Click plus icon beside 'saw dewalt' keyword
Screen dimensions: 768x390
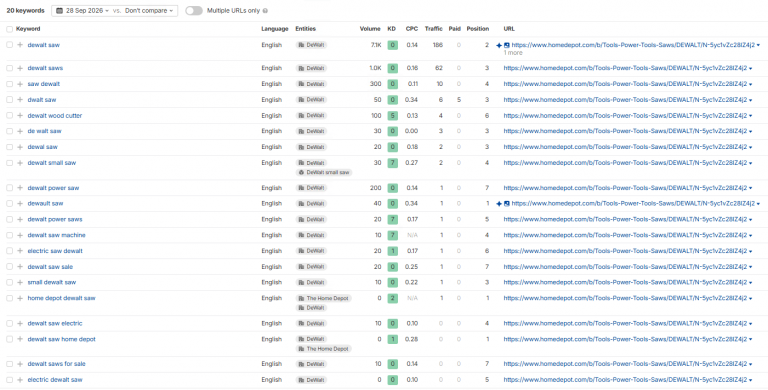[20, 84]
